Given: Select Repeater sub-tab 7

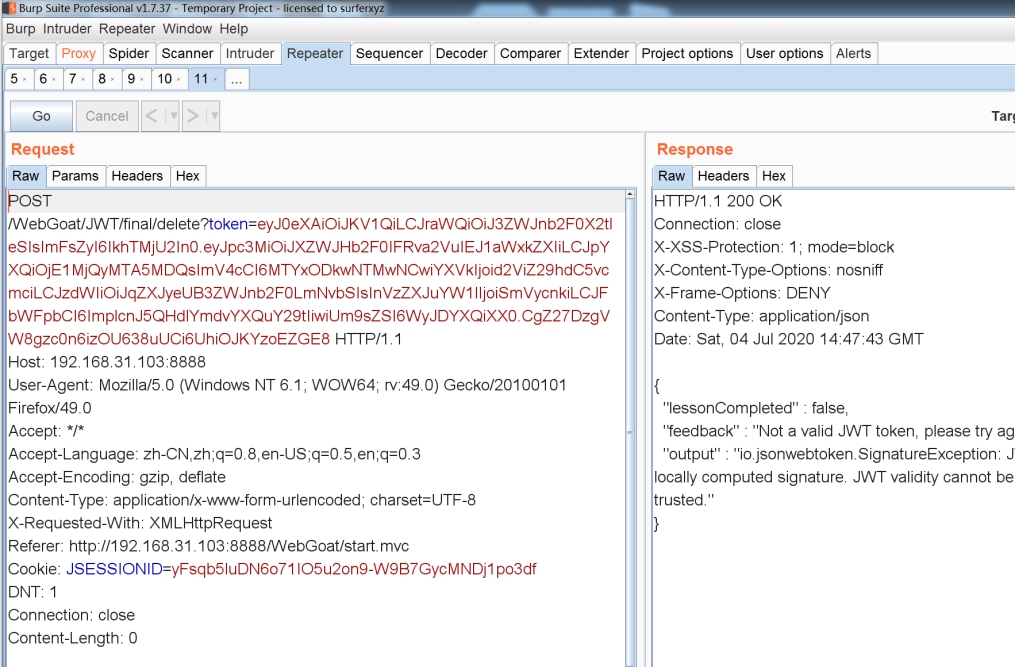Looking at the screenshot, I should tap(73, 79).
